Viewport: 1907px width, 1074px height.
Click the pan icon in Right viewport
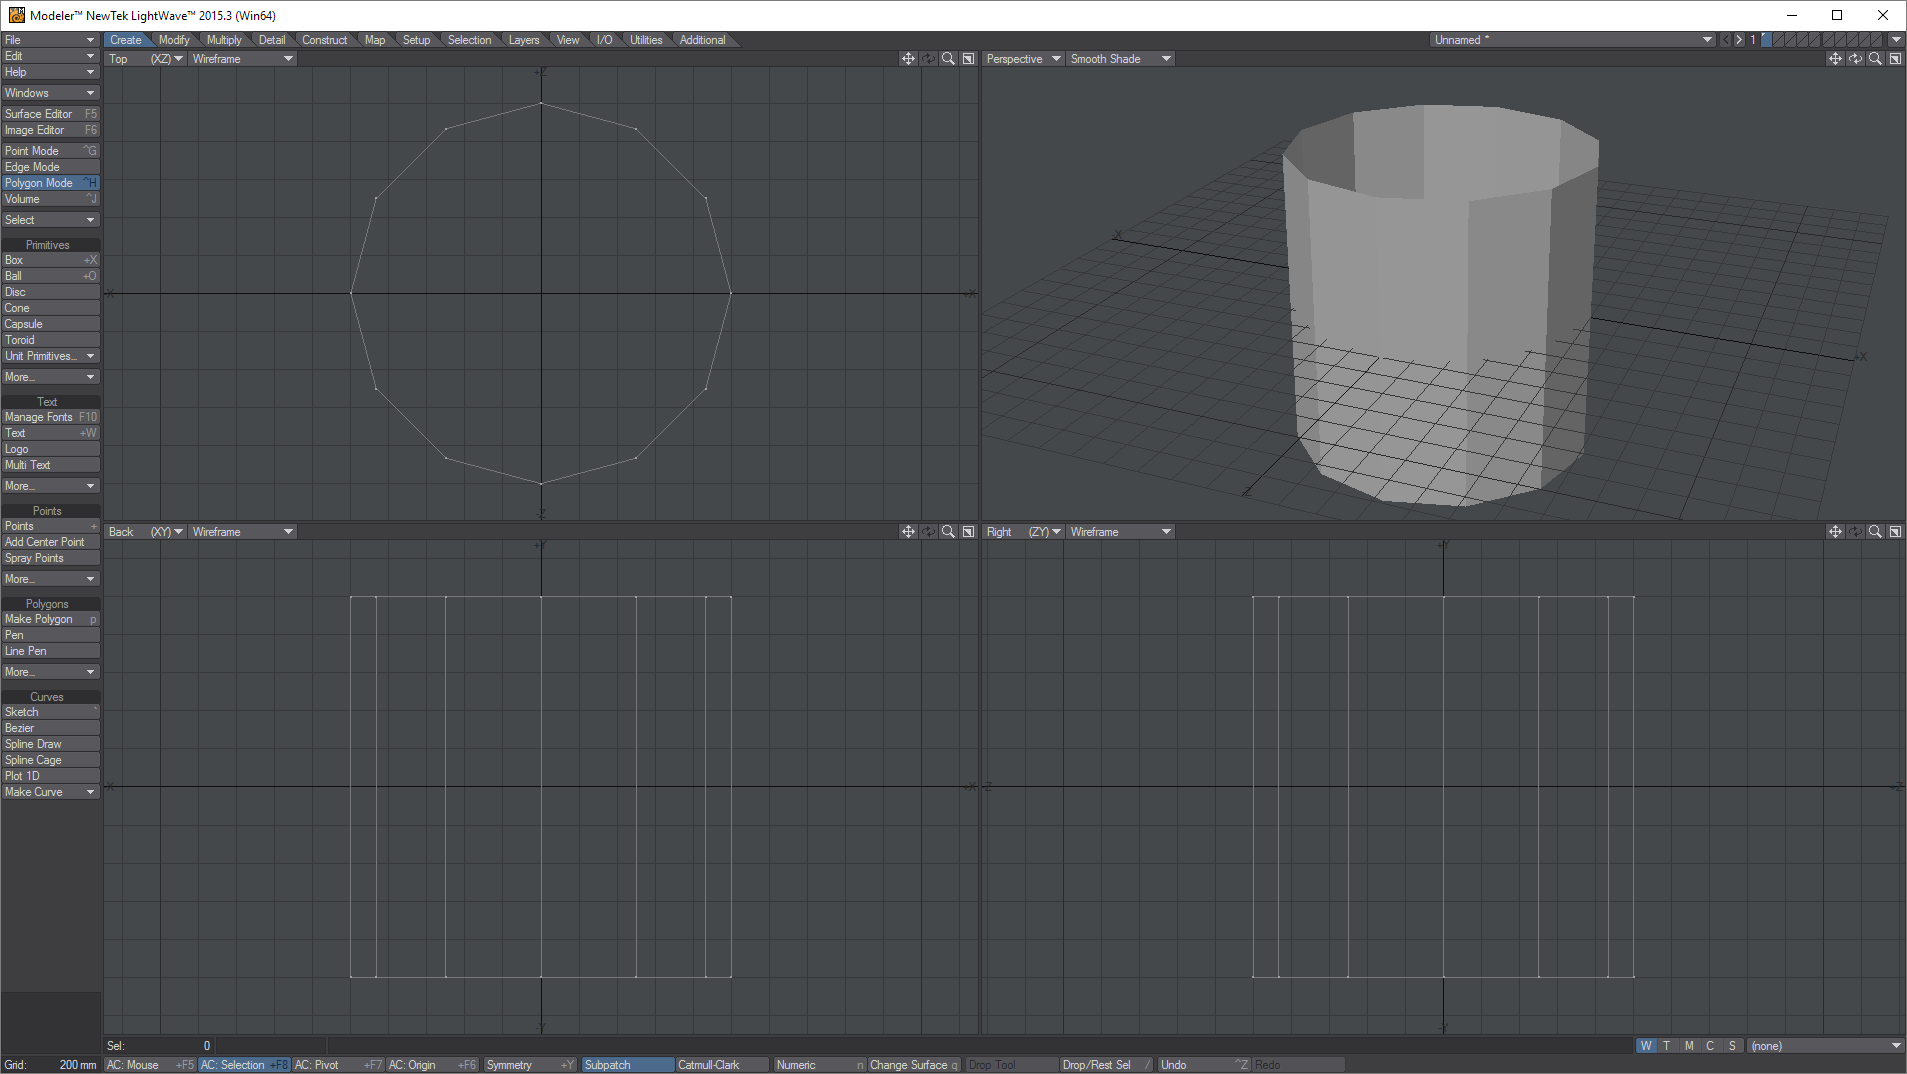(x=1835, y=532)
